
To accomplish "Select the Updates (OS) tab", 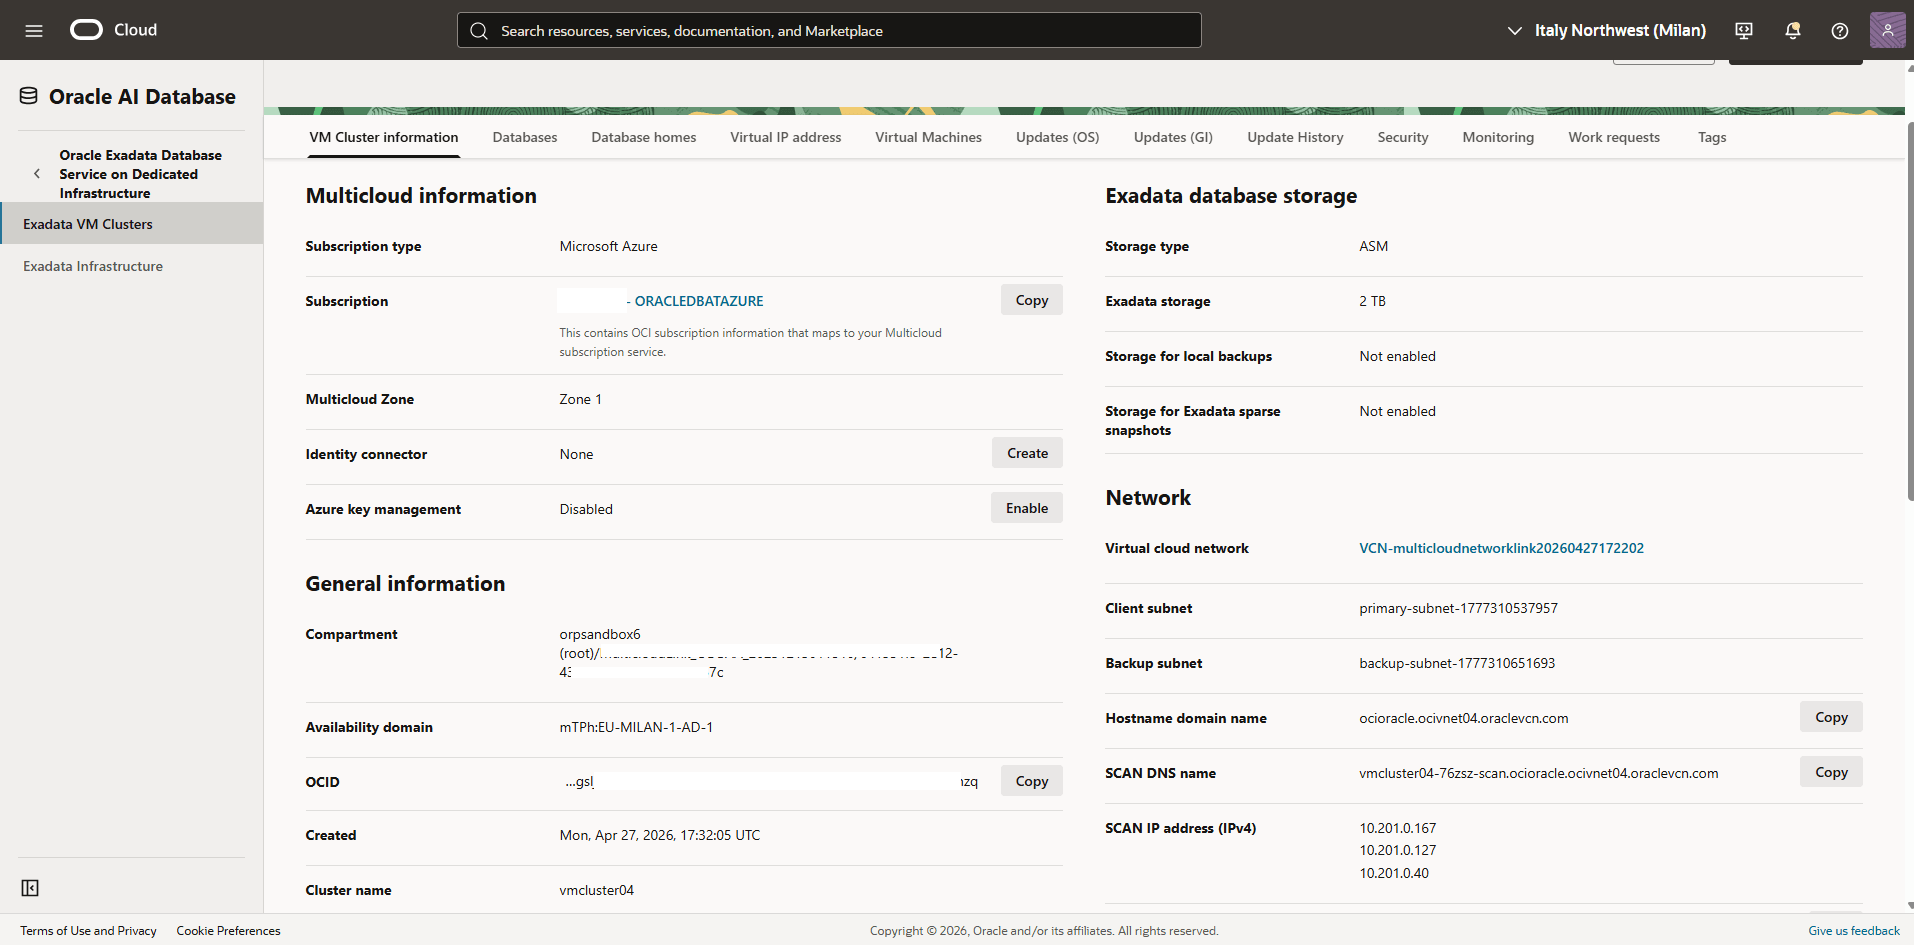I will click(1058, 137).
